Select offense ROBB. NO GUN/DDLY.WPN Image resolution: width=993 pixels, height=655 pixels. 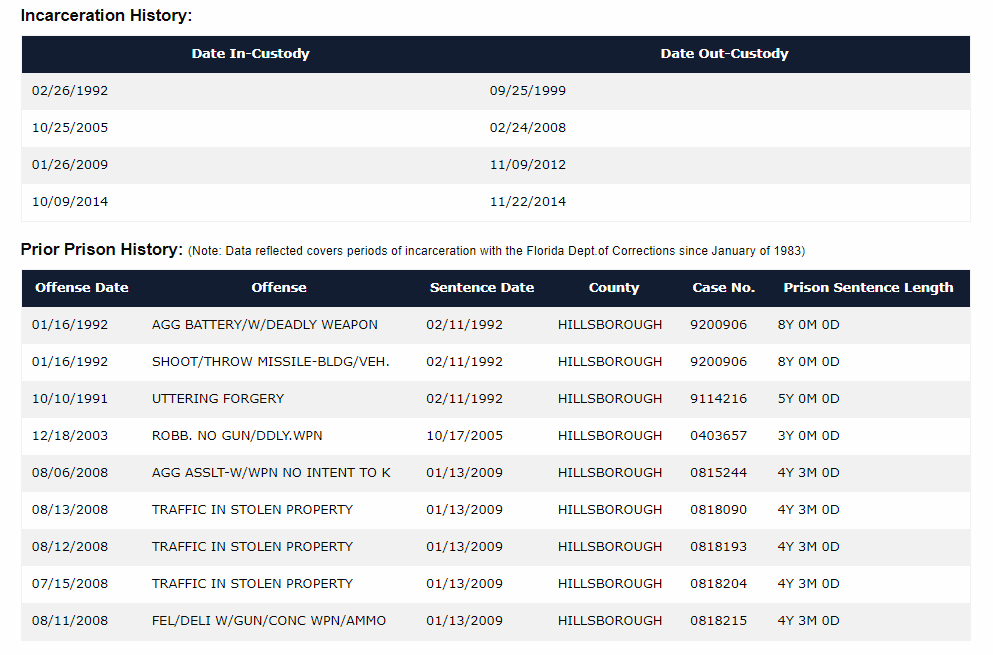[x=237, y=436]
